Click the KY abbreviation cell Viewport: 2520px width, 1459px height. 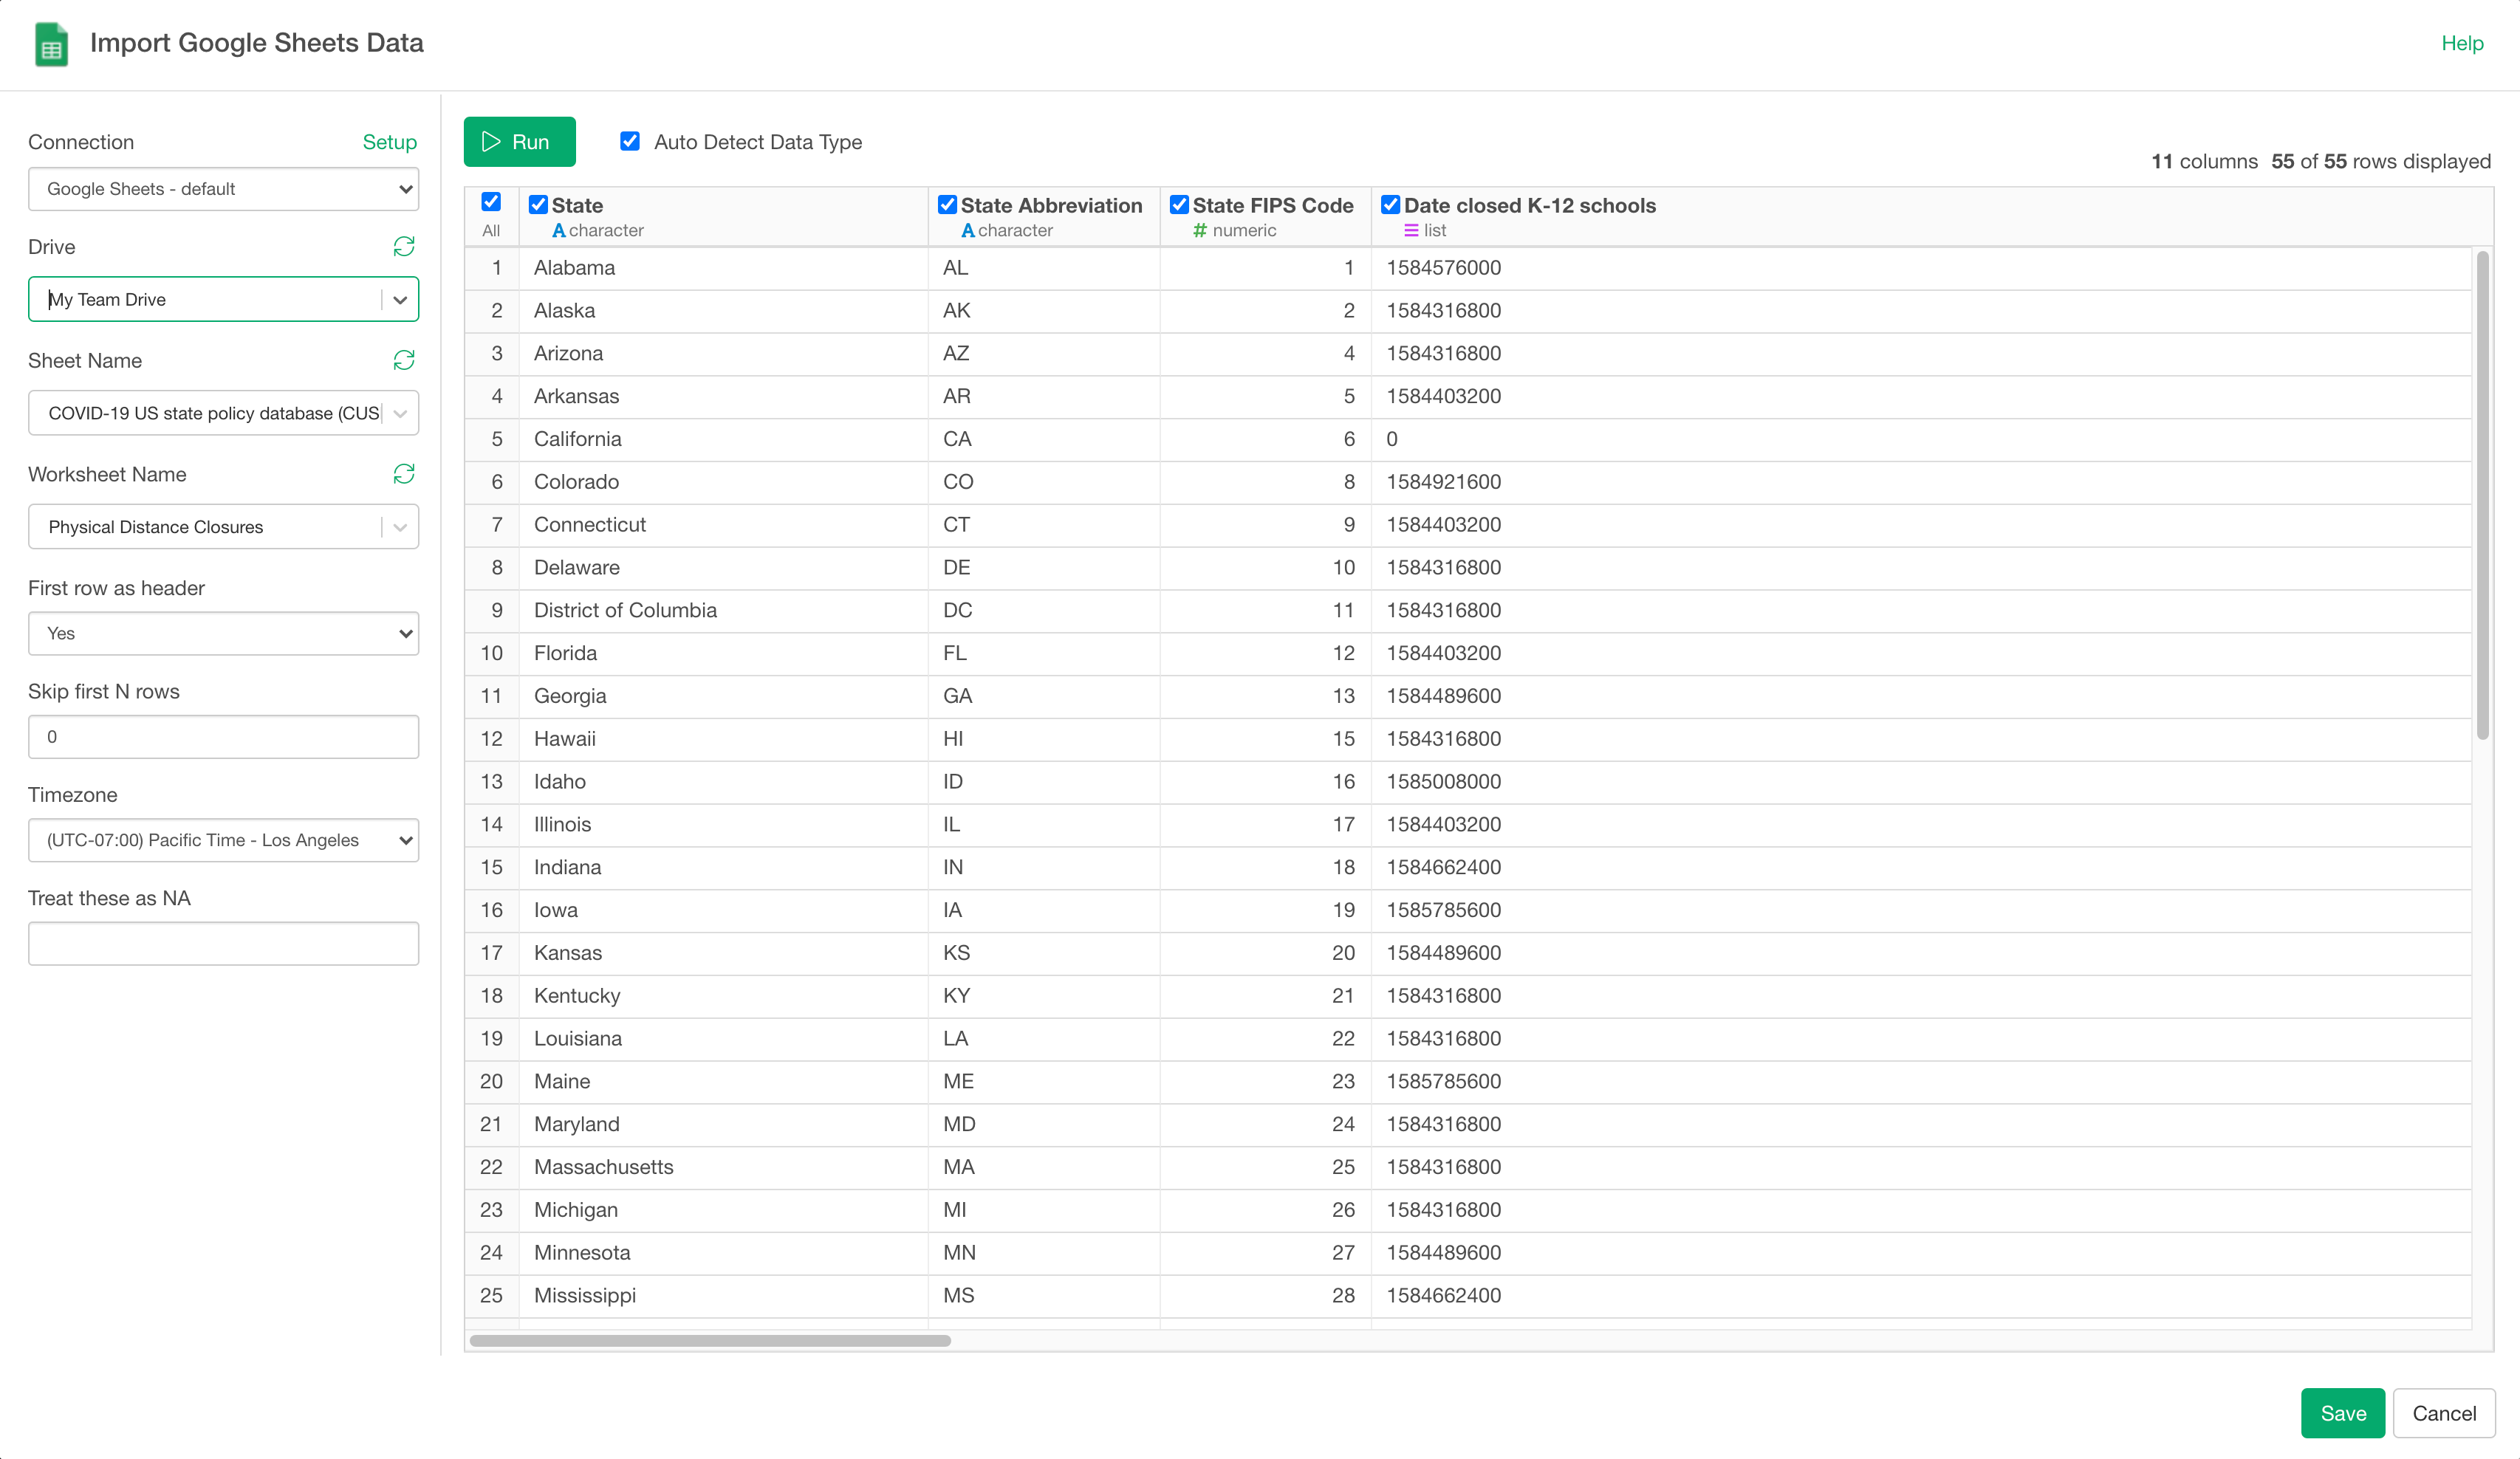click(x=1044, y=996)
